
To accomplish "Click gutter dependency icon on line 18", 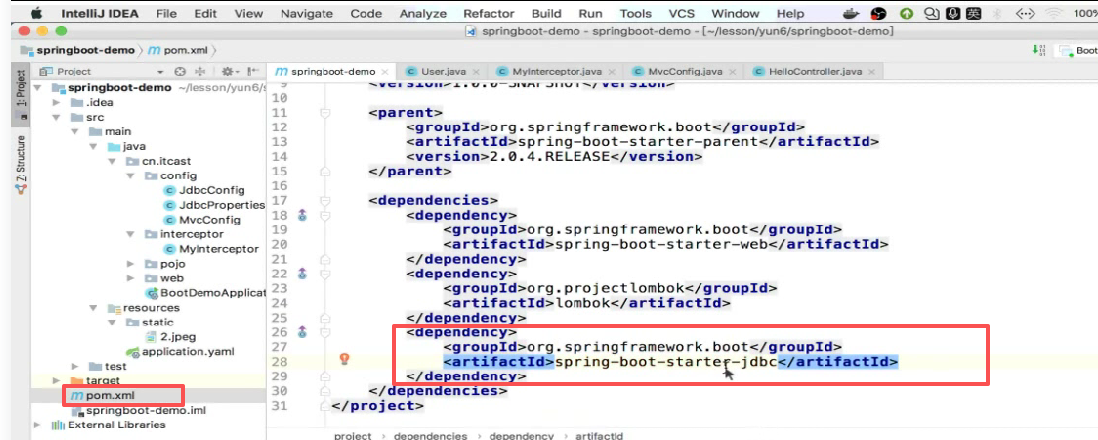I will coord(303,215).
